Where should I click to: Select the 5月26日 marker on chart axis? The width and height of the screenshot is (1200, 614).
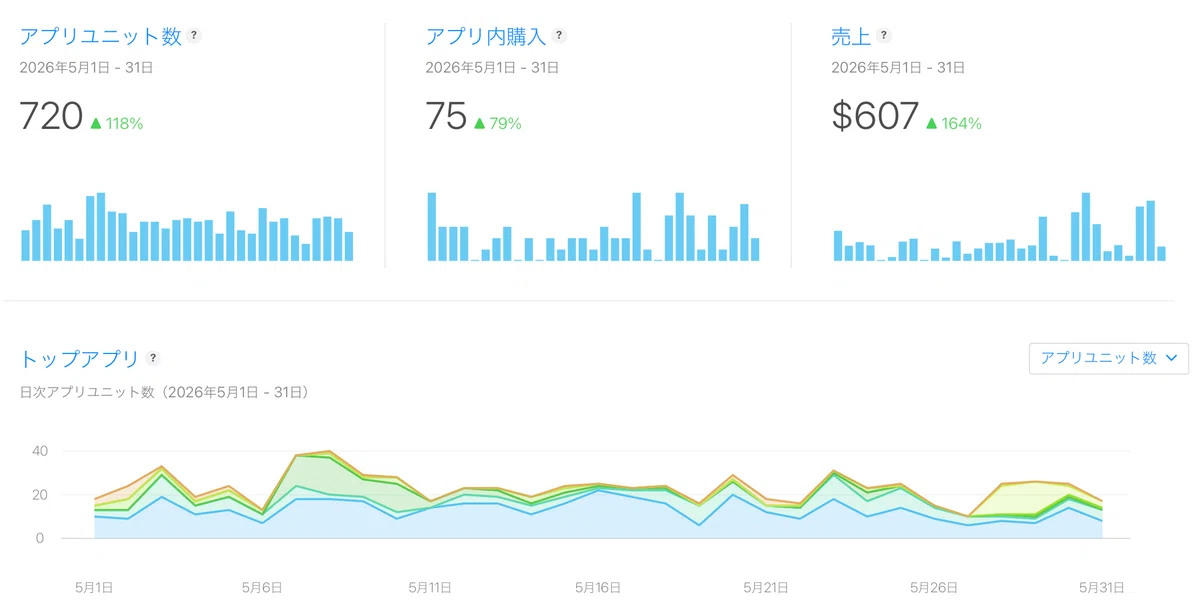point(933,587)
